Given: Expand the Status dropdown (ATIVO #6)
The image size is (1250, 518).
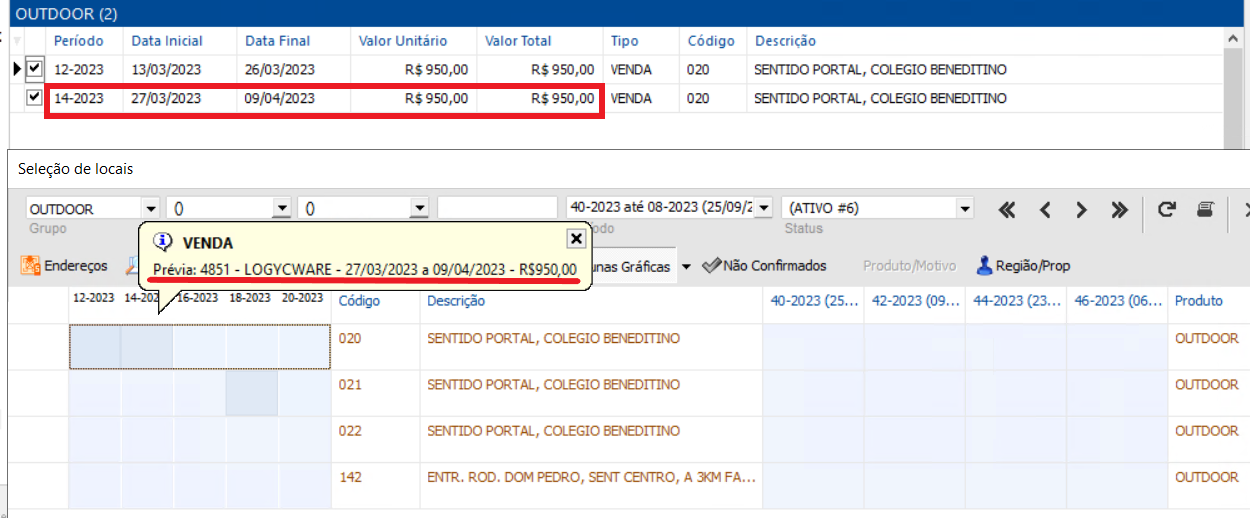Looking at the screenshot, I should point(965,209).
